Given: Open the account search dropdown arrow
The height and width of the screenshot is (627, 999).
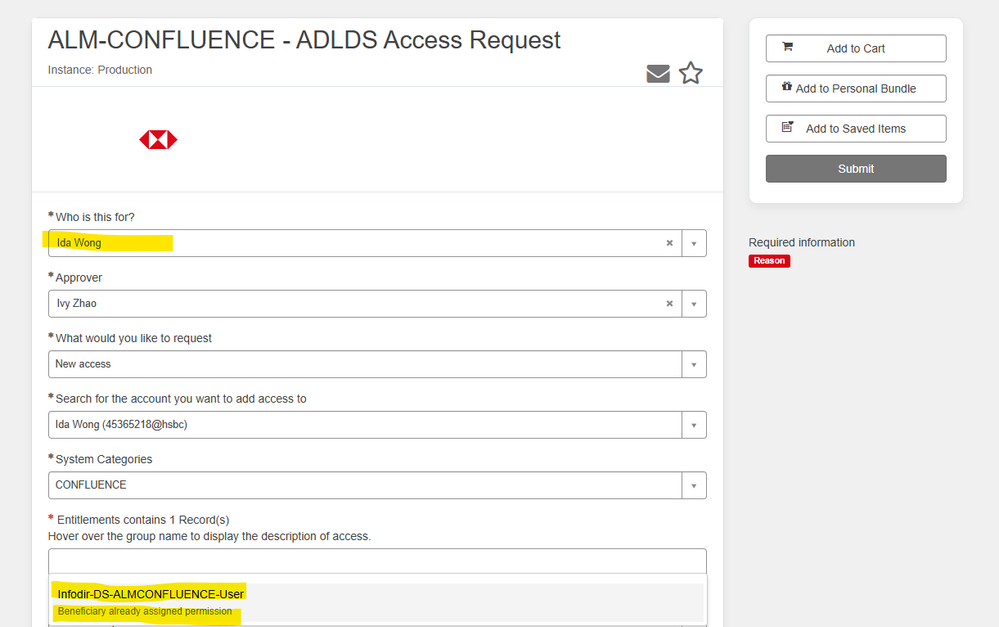Looking at the screenshot, I should [694, 425].
